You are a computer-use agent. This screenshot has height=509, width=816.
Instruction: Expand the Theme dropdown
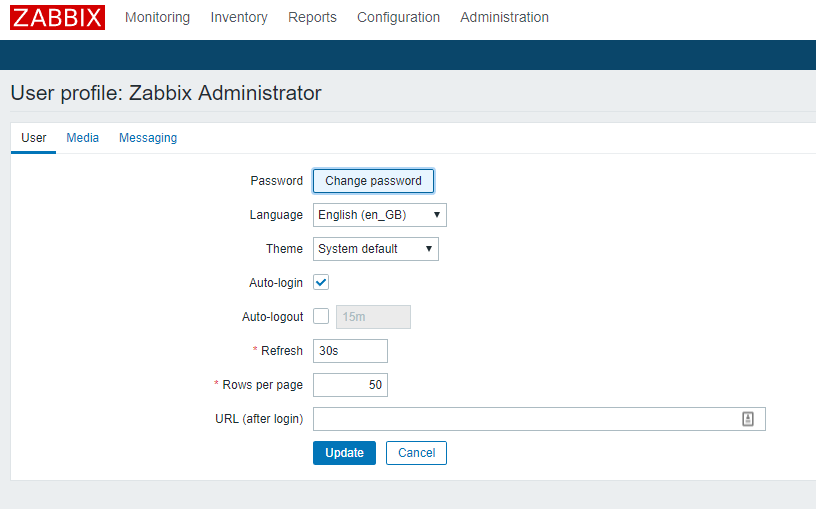376,249
